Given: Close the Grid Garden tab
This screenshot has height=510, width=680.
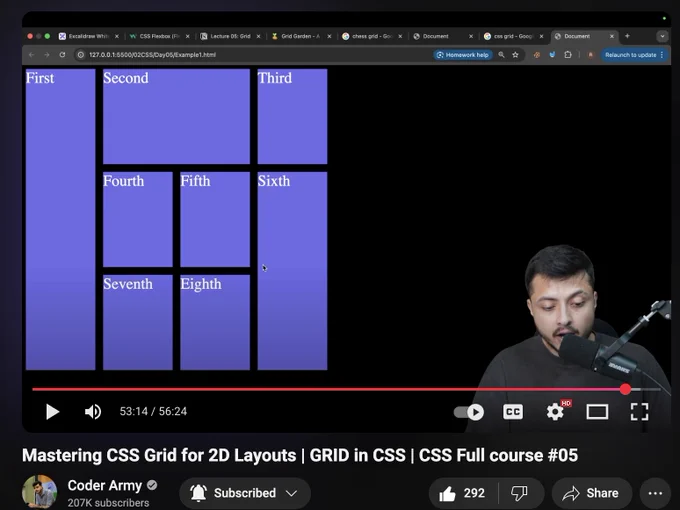Looking at the screenshot, I should pos(329,36).
